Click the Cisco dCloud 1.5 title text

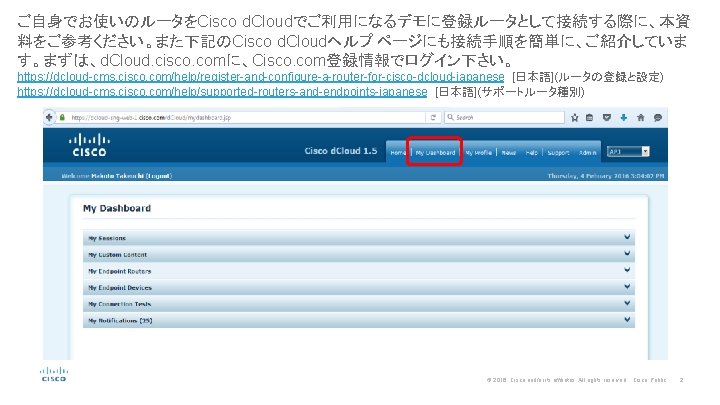click(341, 151)
